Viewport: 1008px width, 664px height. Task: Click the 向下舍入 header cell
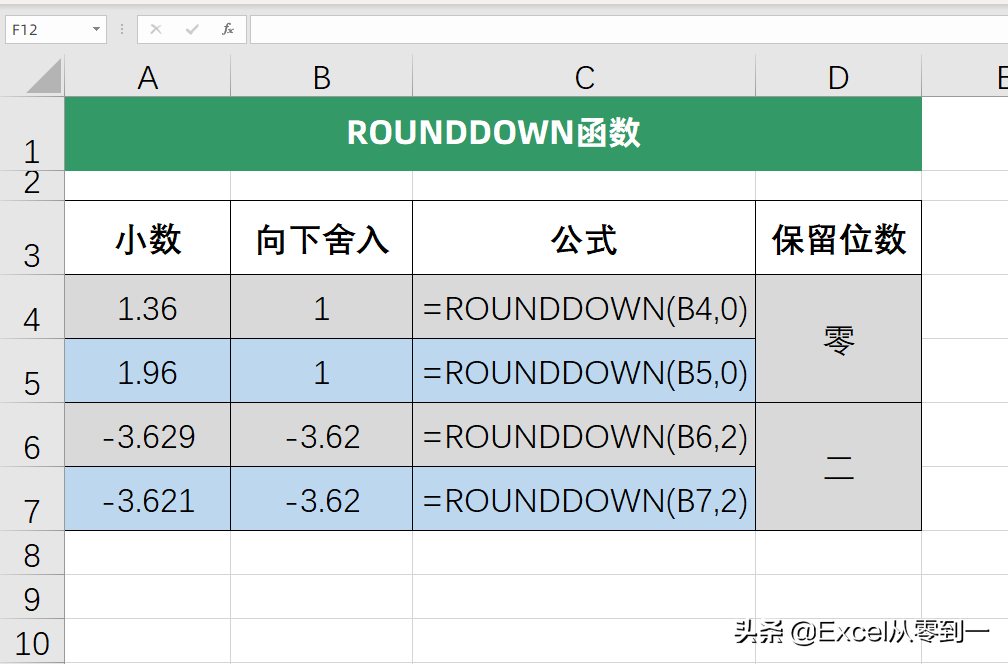click(x=321, y=238)
